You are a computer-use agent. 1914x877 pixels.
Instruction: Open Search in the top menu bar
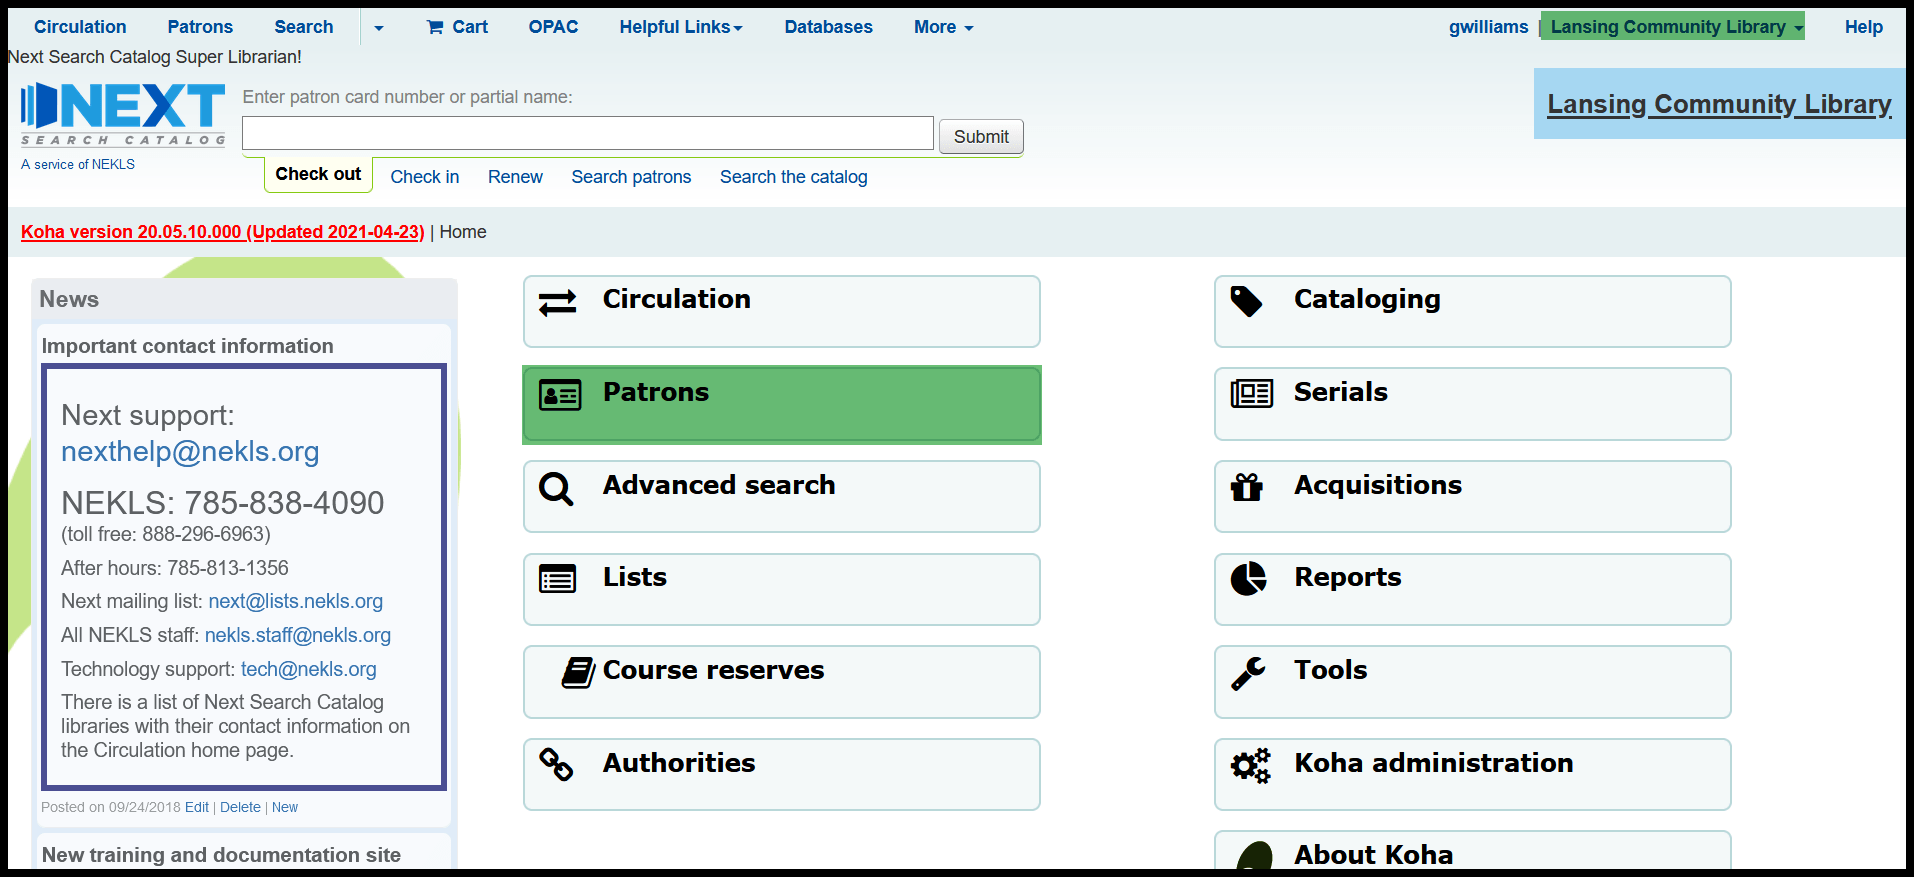pos(304,27)
